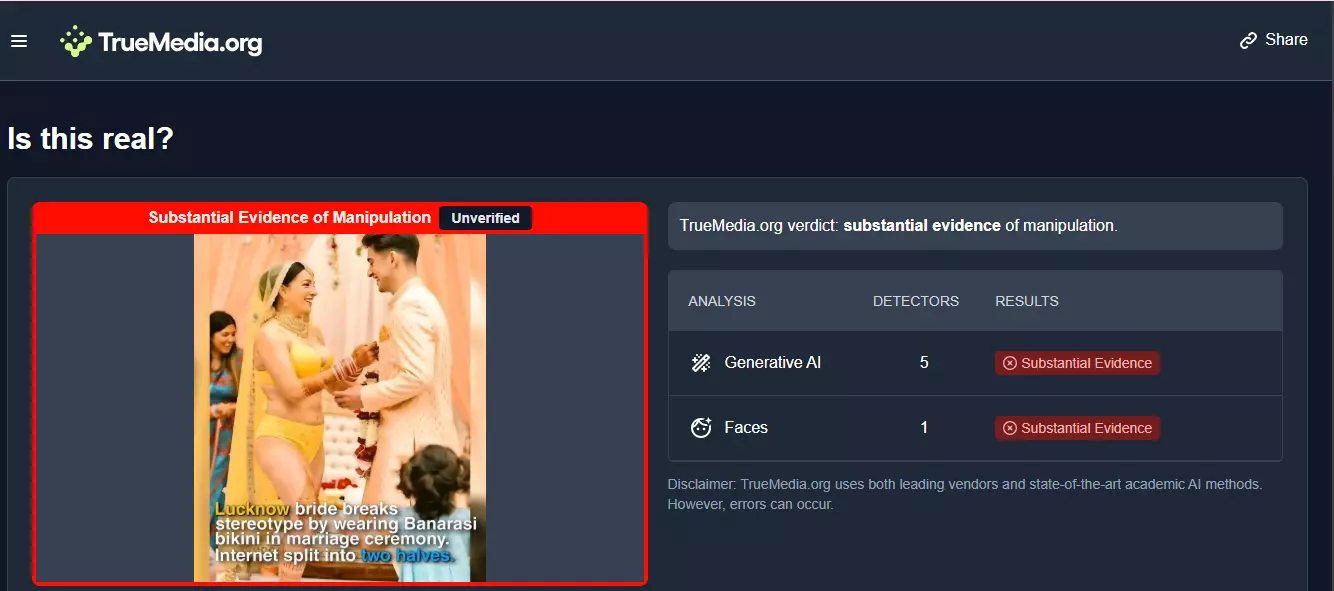Click the Generative AI Substantial Evidence badge

pos(1077,363)
